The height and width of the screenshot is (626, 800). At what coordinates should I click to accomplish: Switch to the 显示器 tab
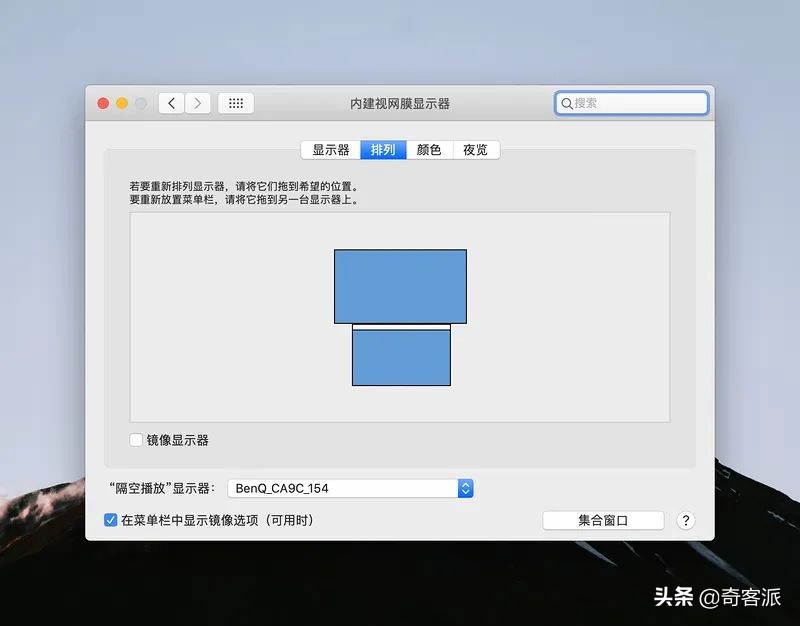click(x=331, y=150)
